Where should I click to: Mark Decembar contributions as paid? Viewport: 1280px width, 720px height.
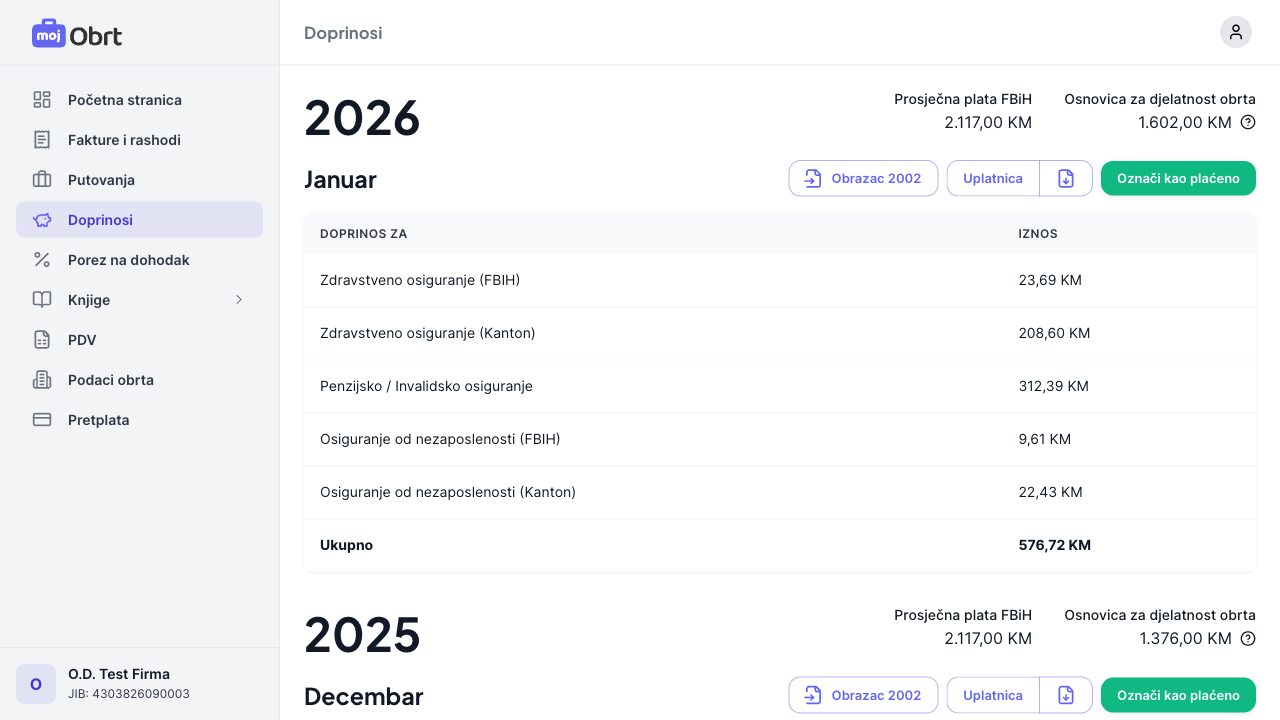(x=1178, y=695)
